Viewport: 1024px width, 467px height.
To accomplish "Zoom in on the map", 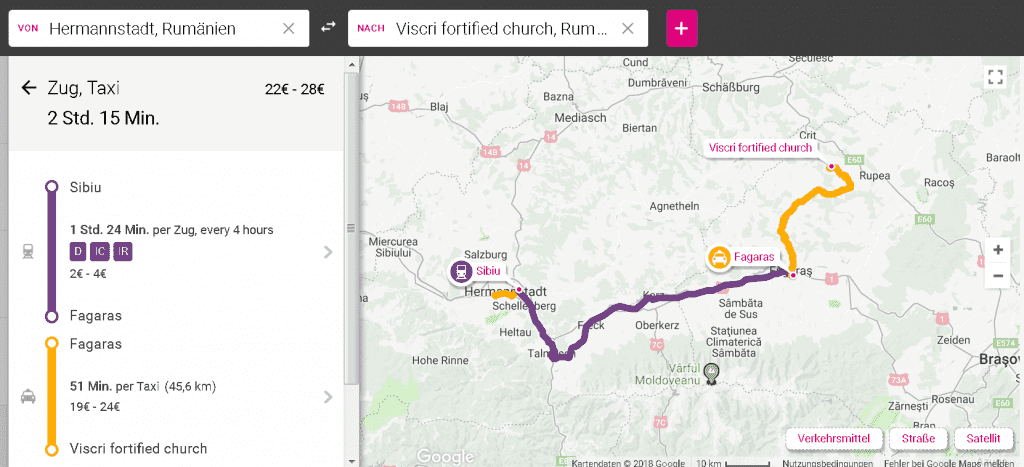I will [x=997, y=249].
